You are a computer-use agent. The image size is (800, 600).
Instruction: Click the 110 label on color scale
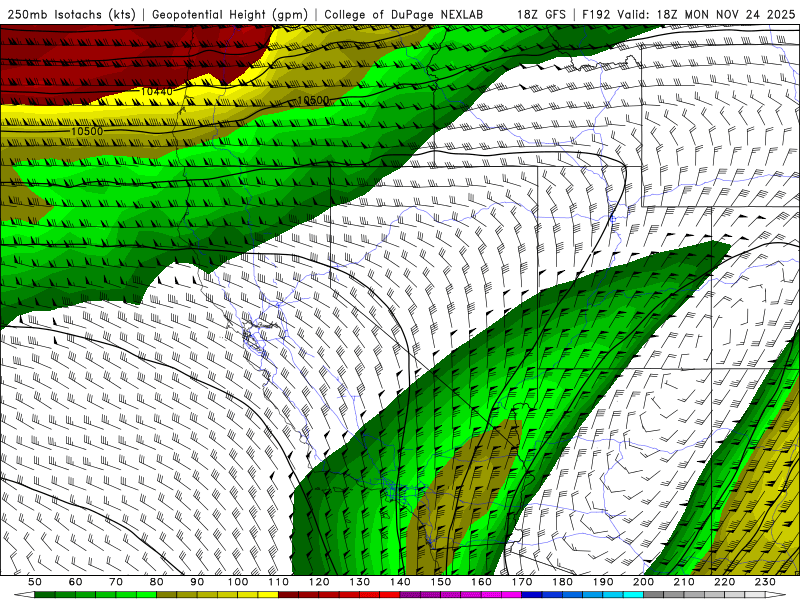[x=279, y=582]
